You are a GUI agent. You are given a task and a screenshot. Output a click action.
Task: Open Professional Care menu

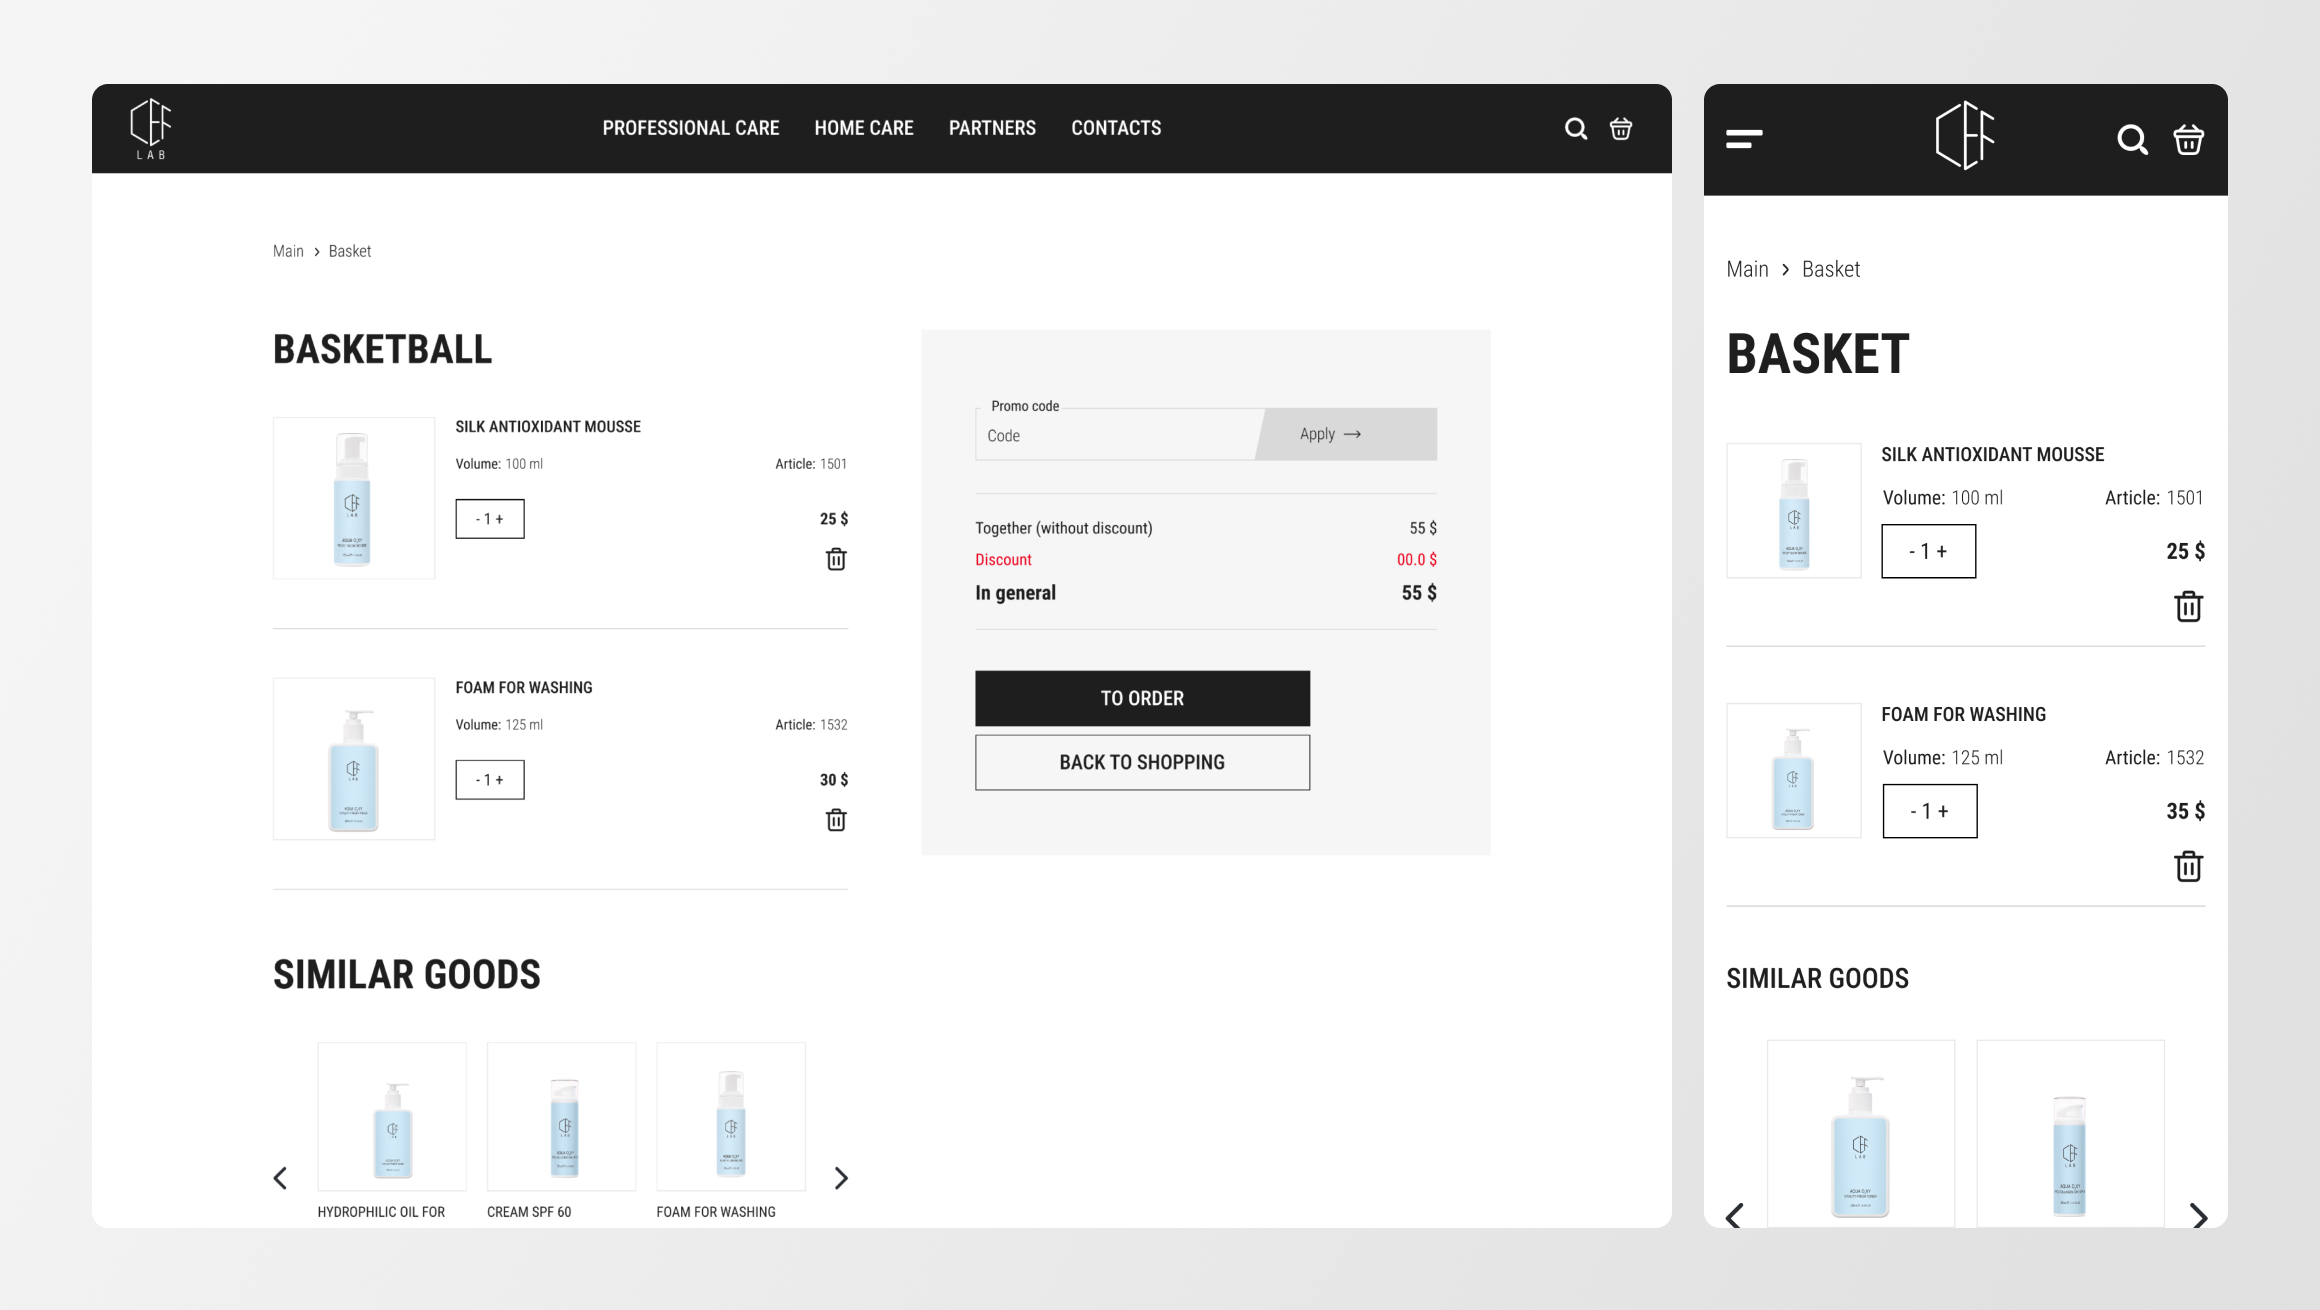click(x=691, y=128)
